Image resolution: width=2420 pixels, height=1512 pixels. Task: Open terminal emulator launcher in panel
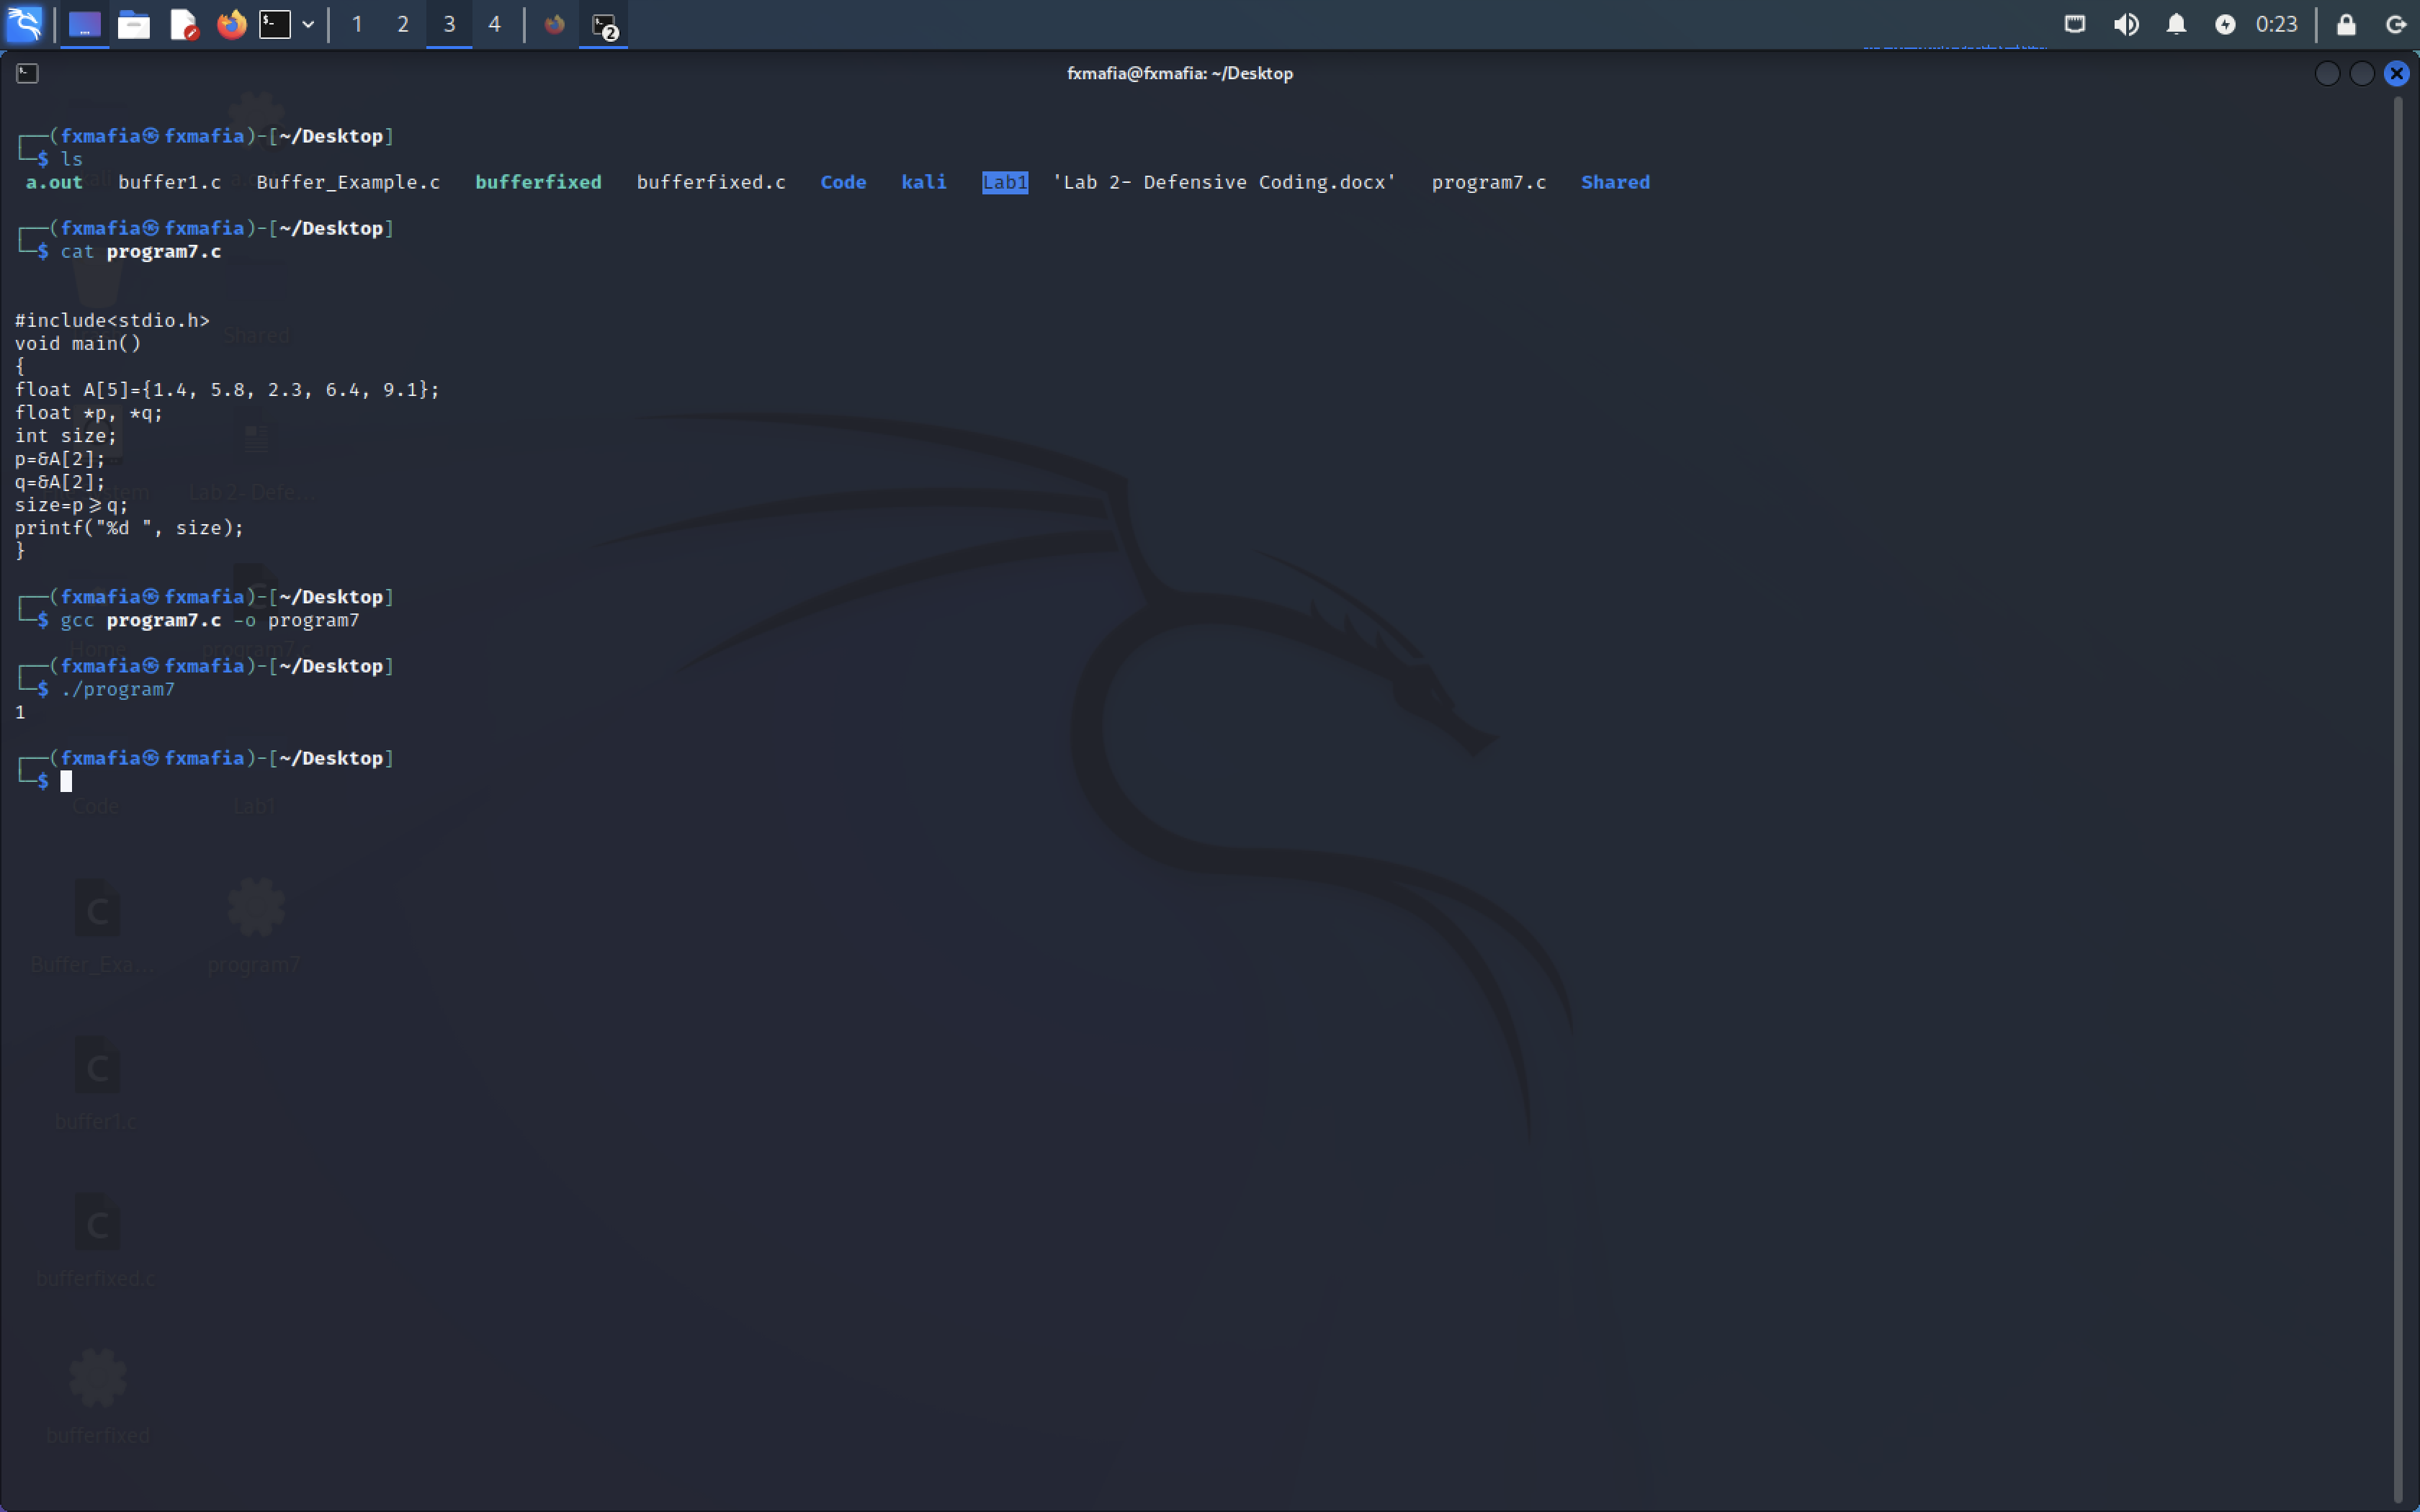pos(275,24)
